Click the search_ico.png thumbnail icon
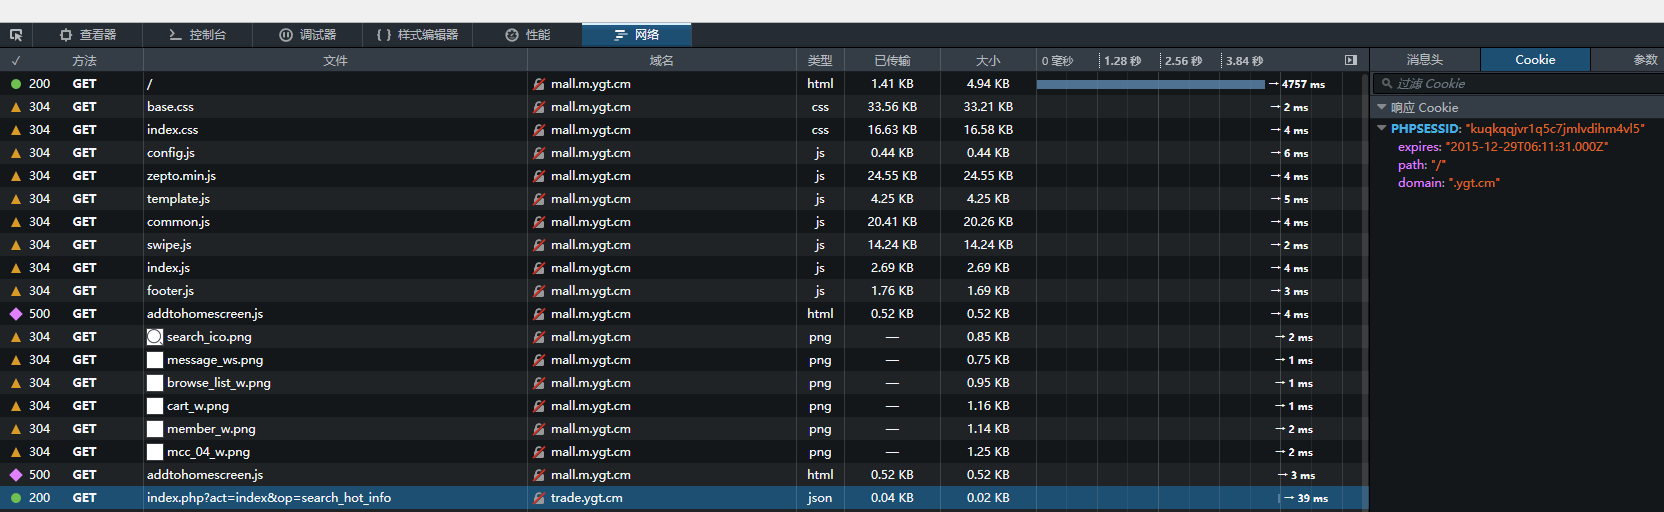Screen dimensions: 1664x512 155,337
